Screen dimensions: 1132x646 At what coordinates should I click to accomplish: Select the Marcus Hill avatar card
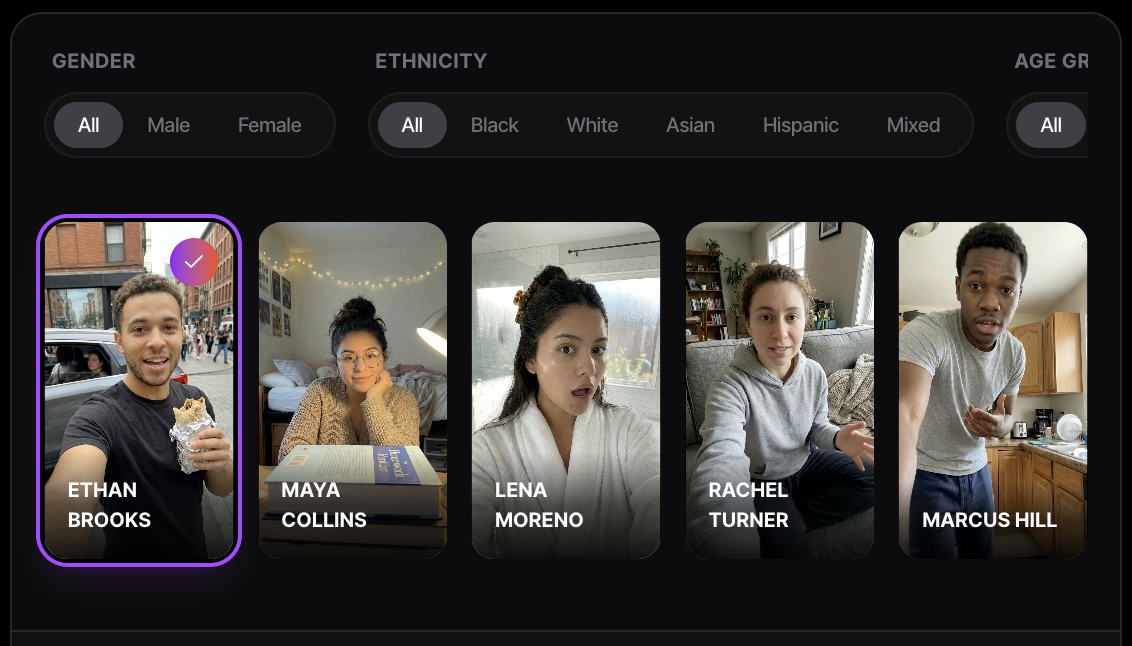pos(993,390)
